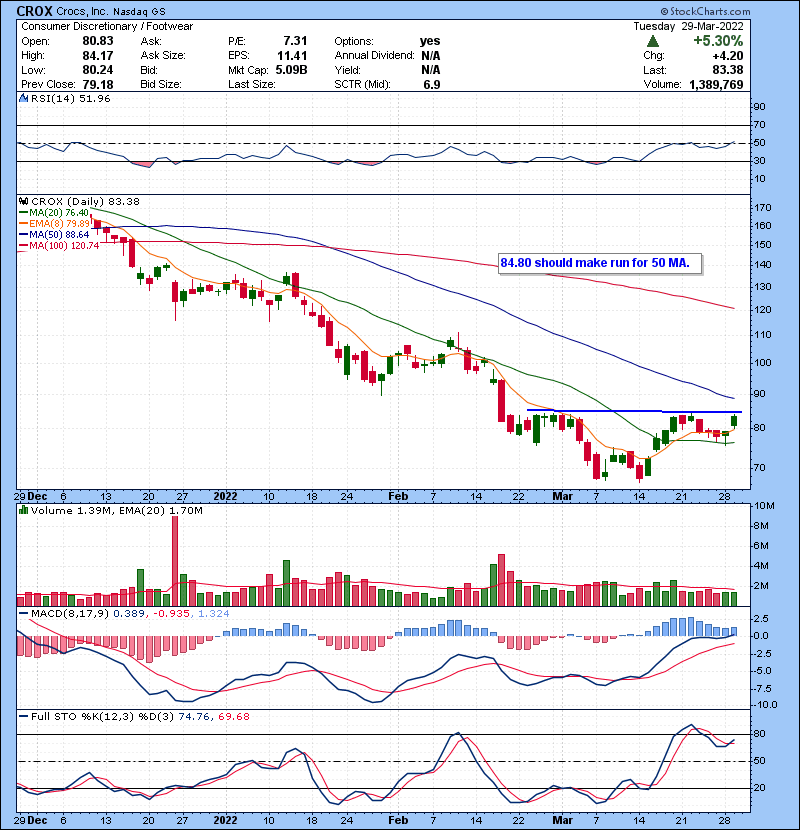Click the Mkt Cap value 5.09B
The image size is (800, 830).
pyautogui.click(x=291, y=70)
